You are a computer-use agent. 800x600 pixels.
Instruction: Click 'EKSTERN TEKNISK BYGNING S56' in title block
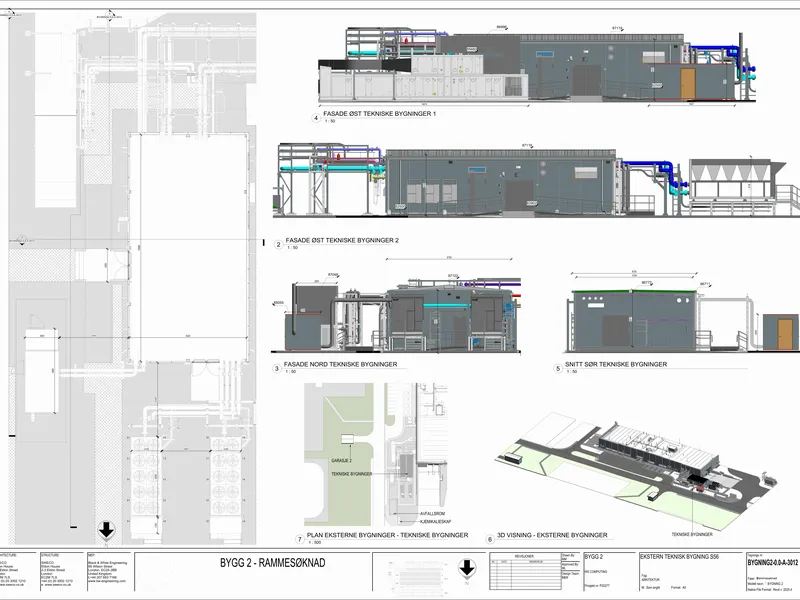679,557
